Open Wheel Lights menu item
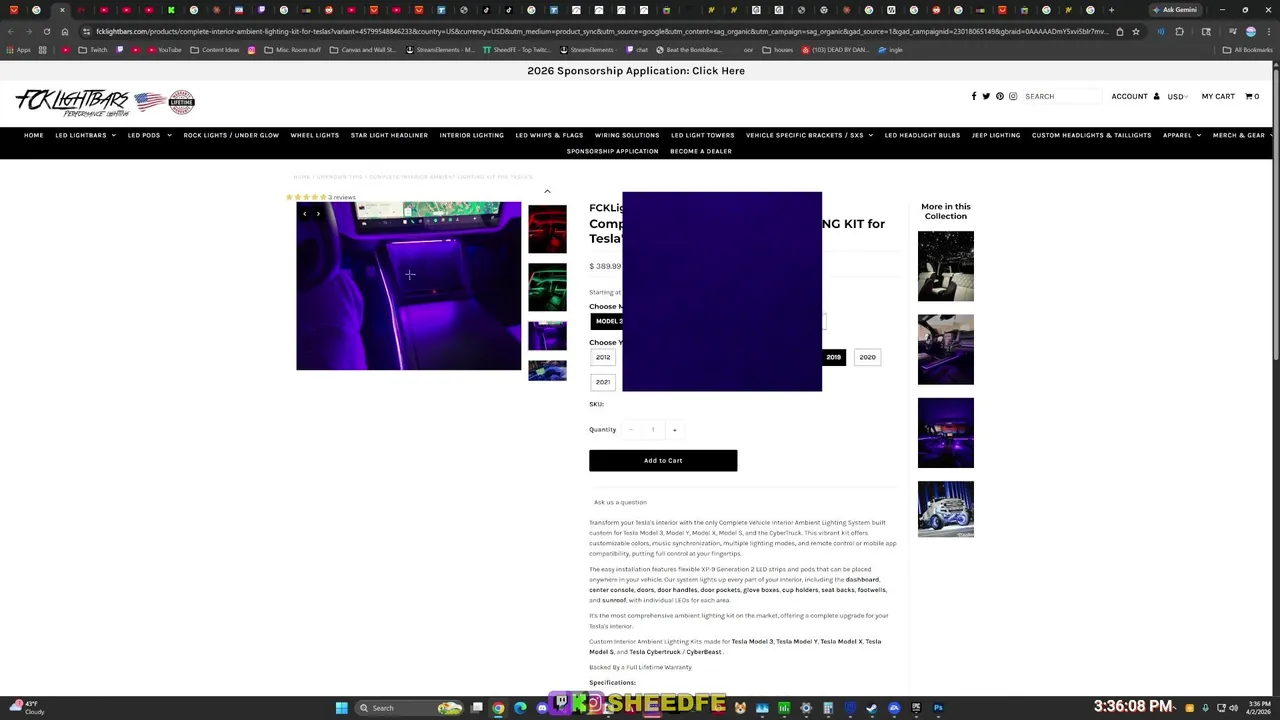The image size is (1280, 720). 315,135
